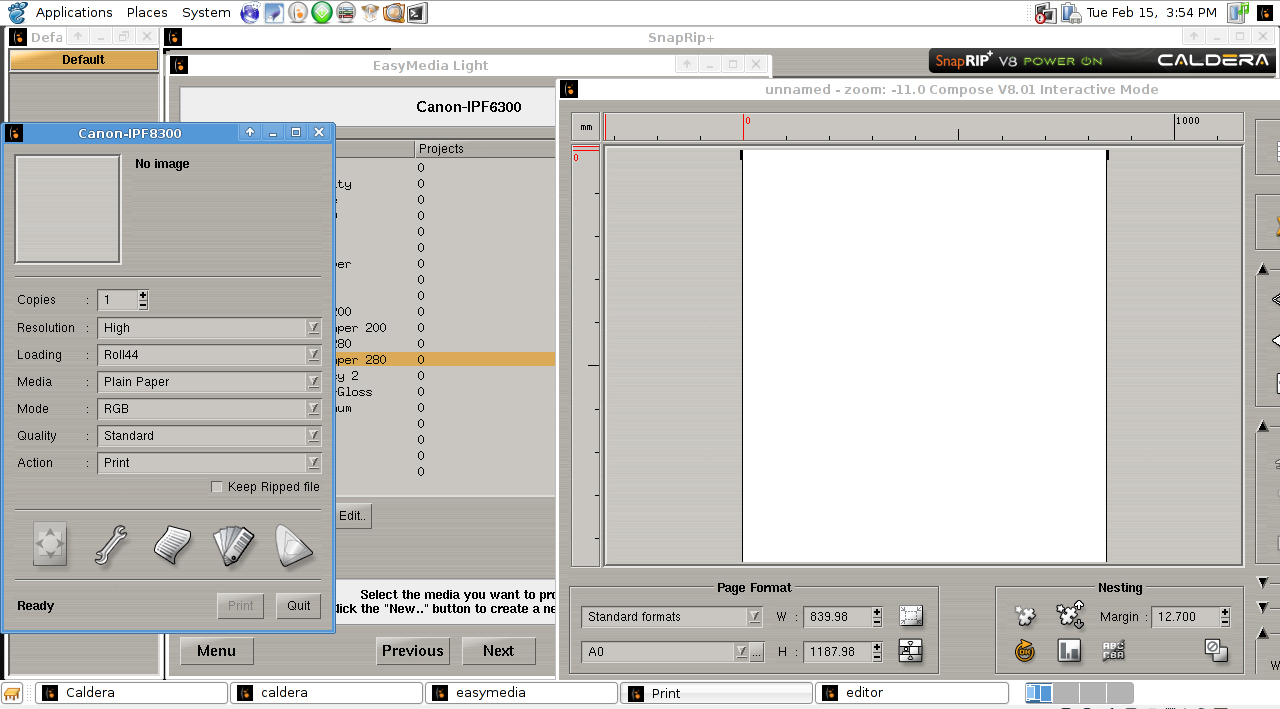This screenshot has height=709, width=1280.
Task: Open the terminal launcher in top panel
Action: [418, 12]
